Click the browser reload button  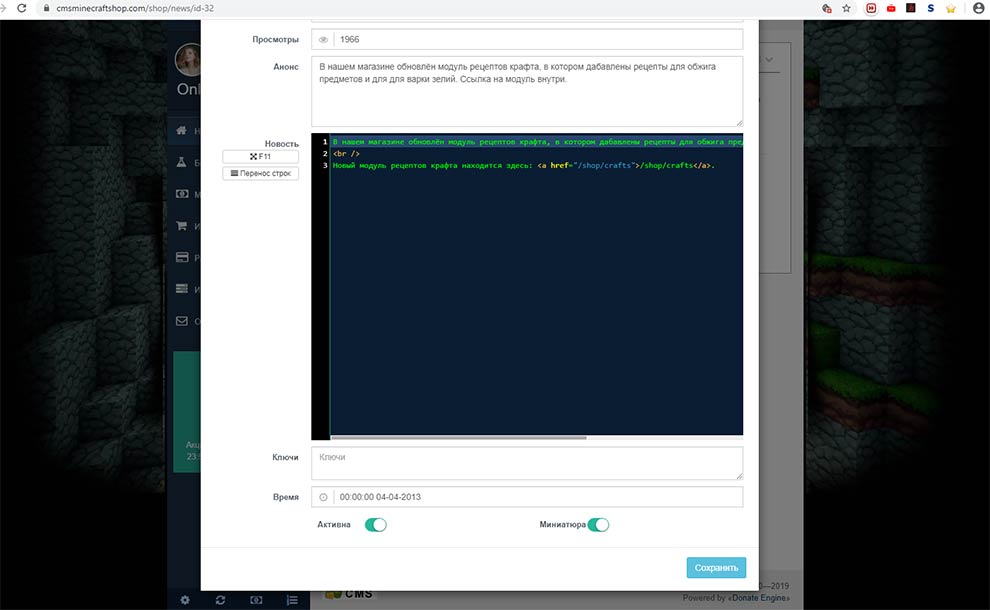21,8
